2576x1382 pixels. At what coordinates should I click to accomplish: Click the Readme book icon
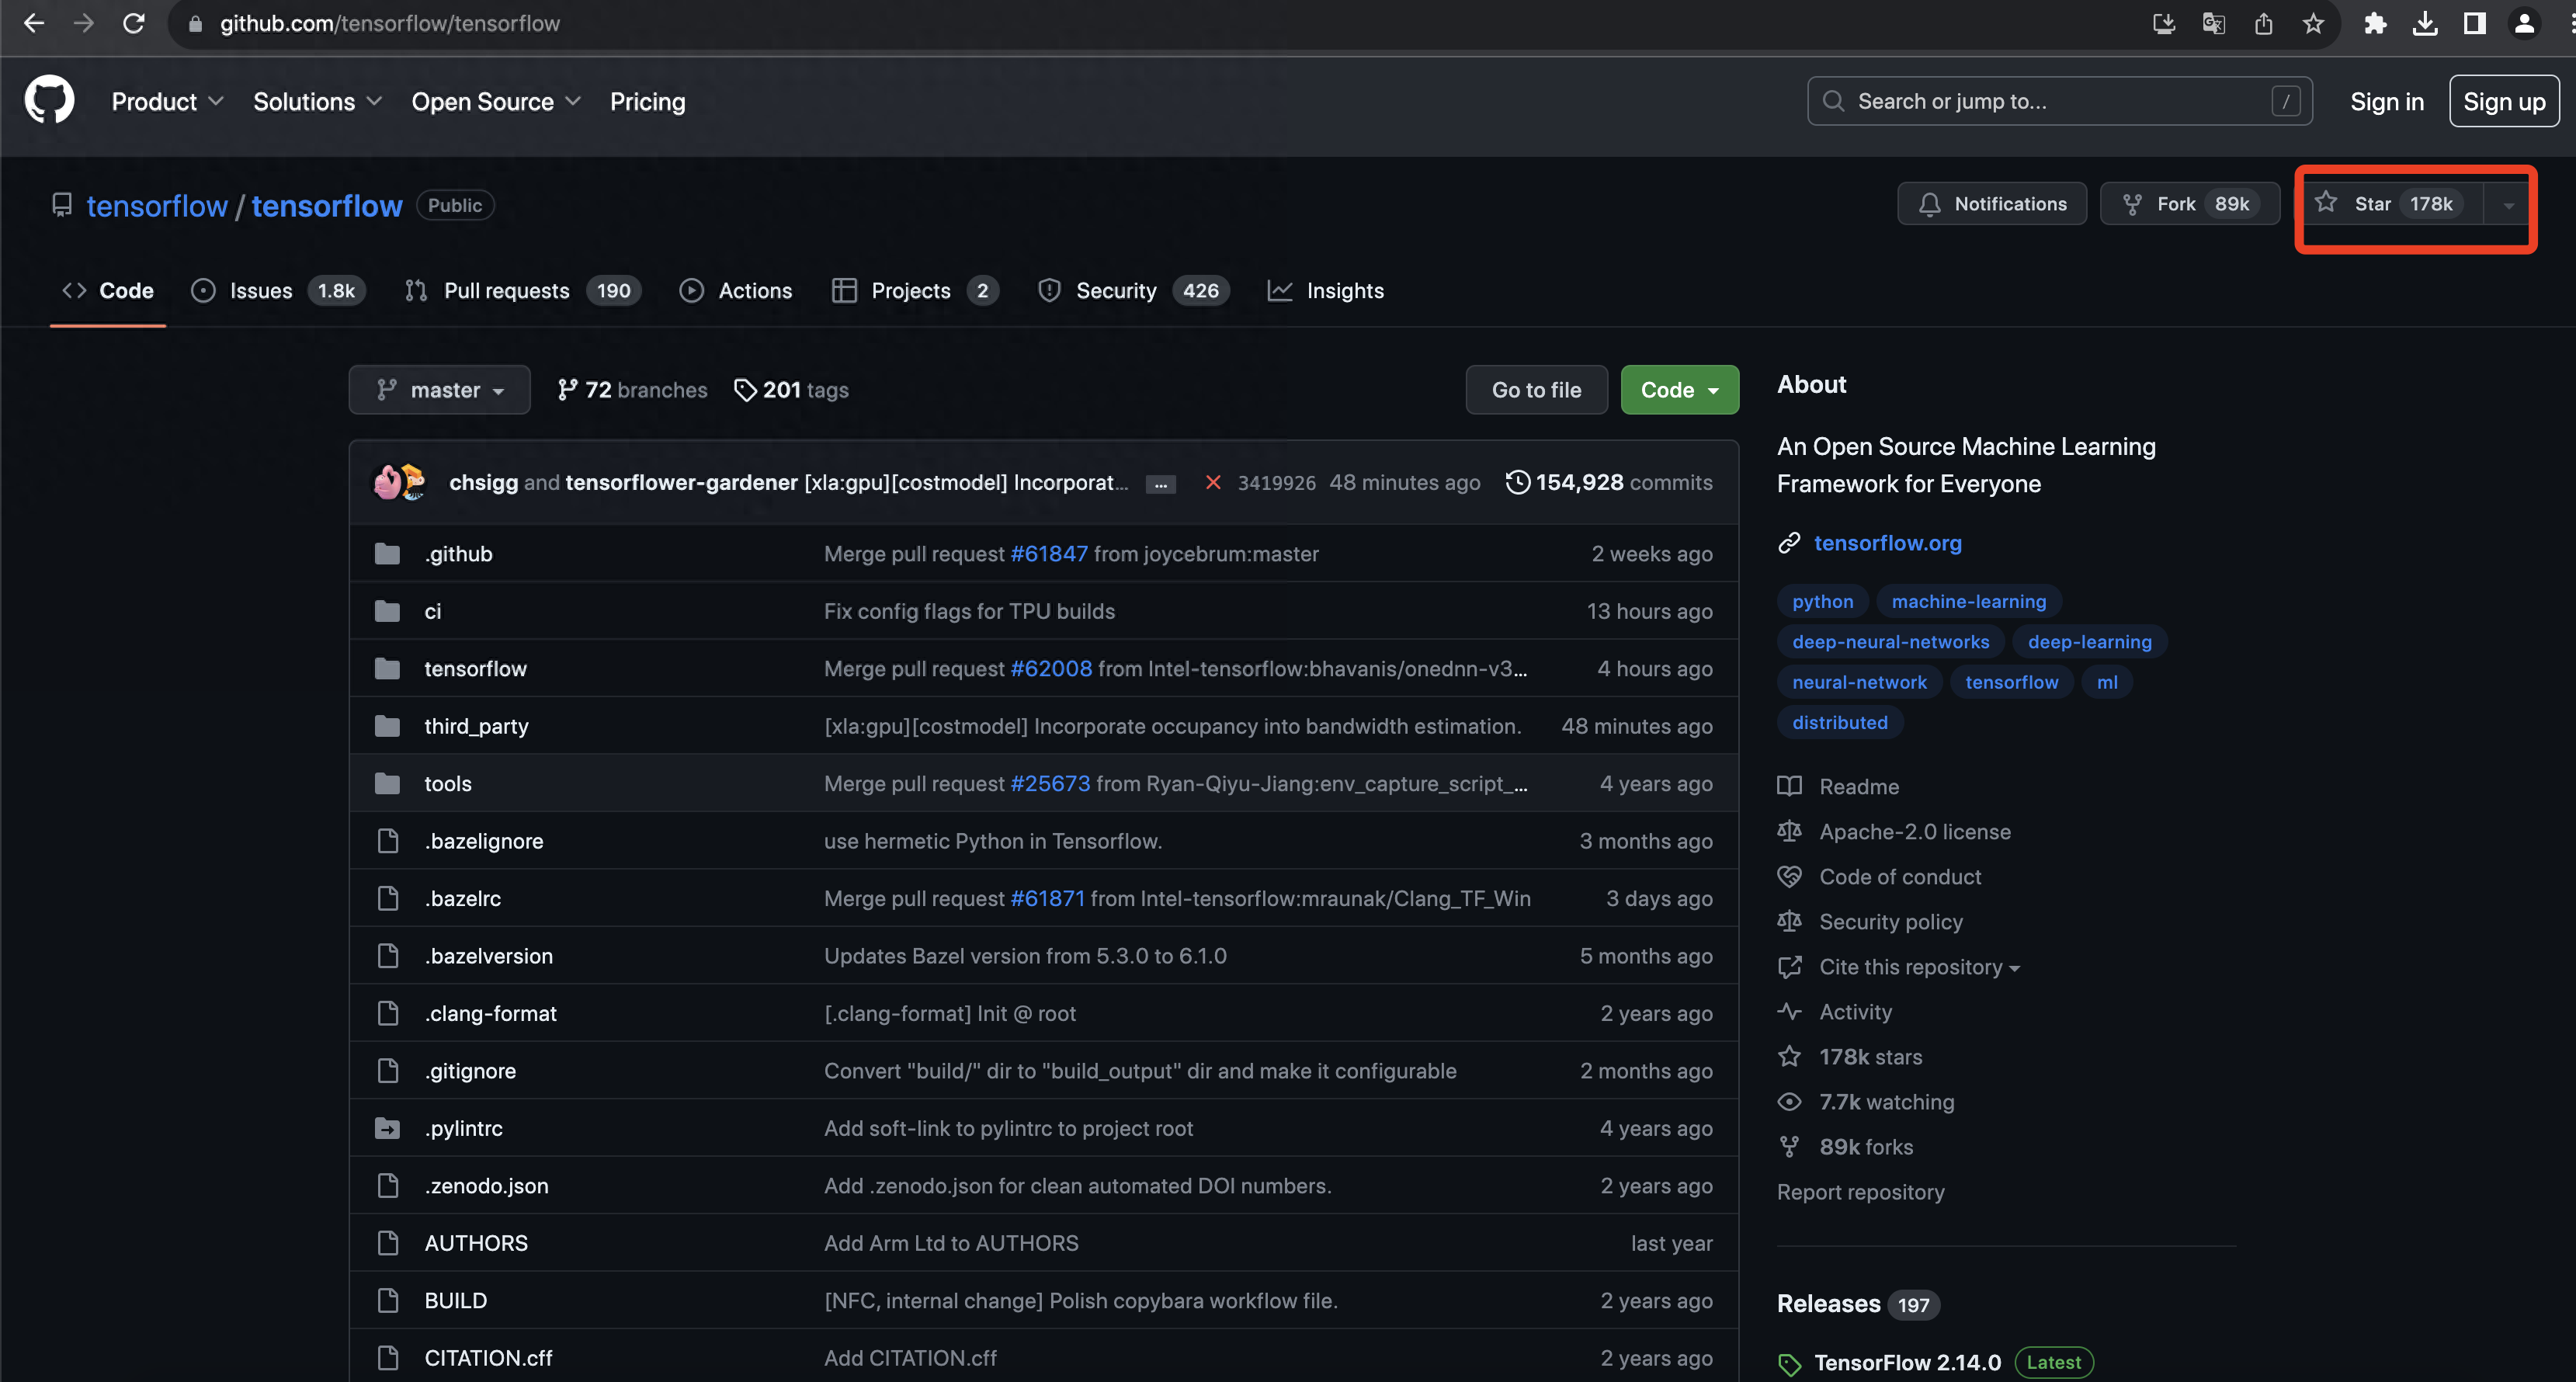pyautogui.click(x=1789, y=786)
